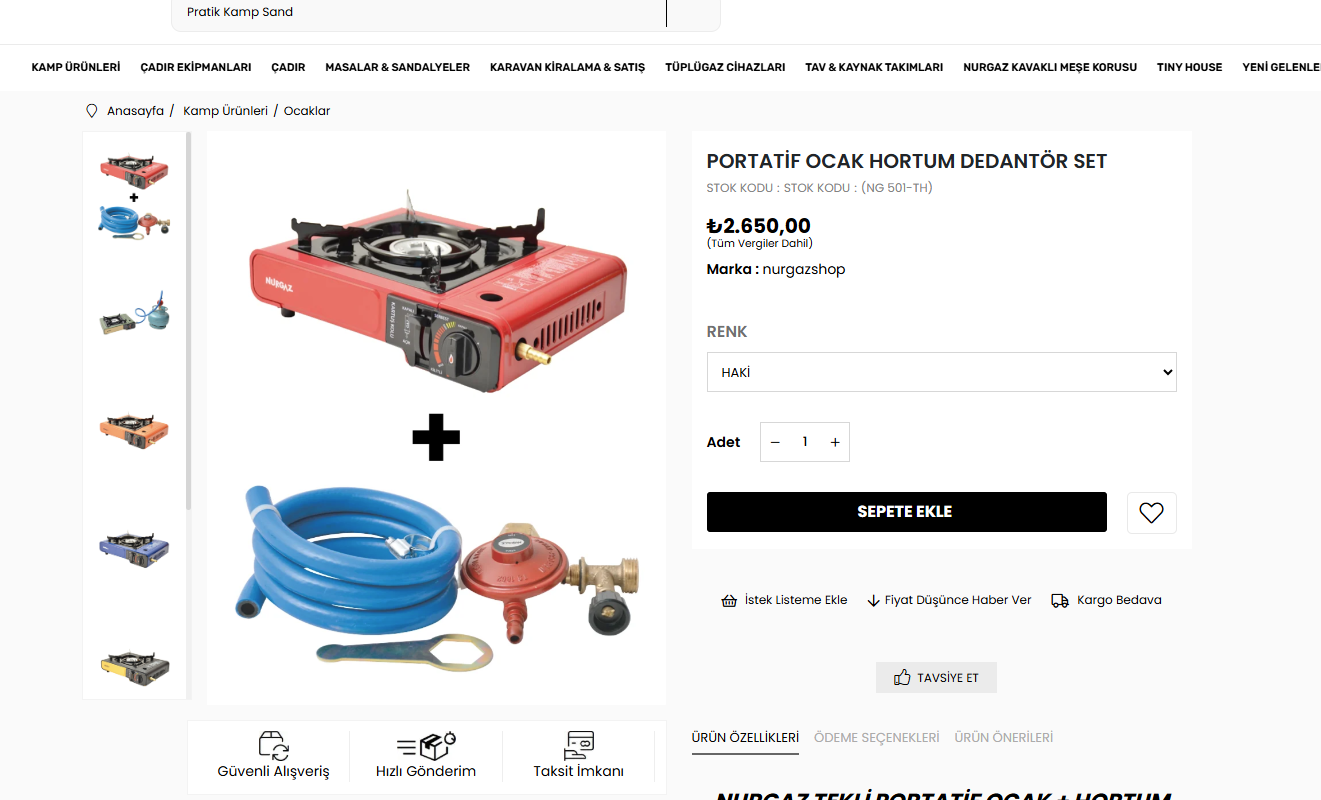
Task: Click the down-arrow icon for Fiyat Düşünce Haber Ver
Action: tap(873, 601)
